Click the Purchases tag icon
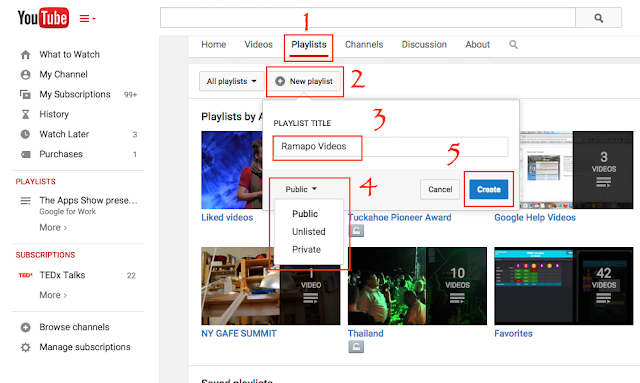 pyautogui.click(x=25, y=154)
